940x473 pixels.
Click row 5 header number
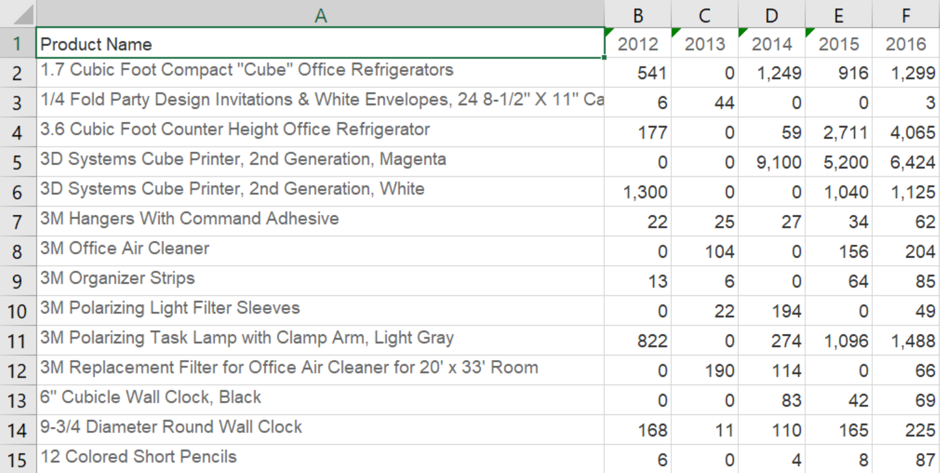click(17, 162)
